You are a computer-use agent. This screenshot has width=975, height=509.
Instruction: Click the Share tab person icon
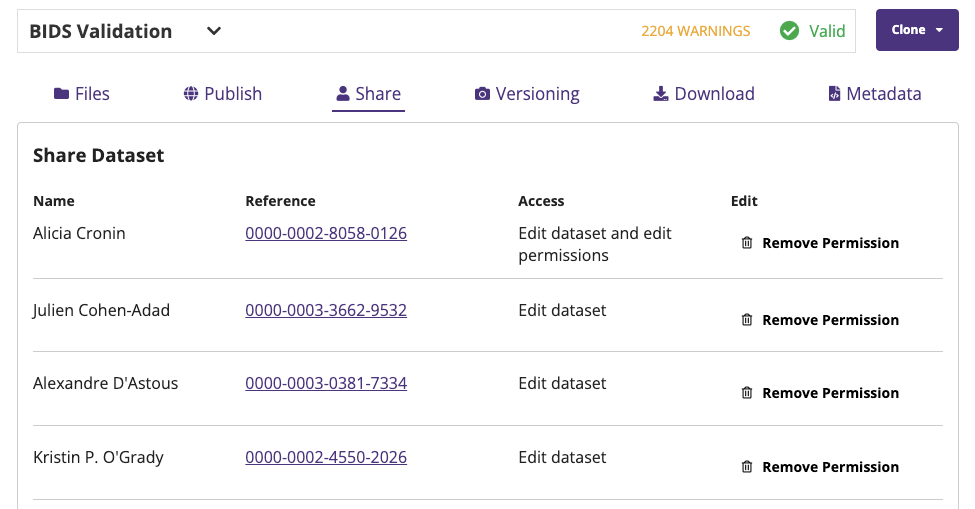point(343,94)
